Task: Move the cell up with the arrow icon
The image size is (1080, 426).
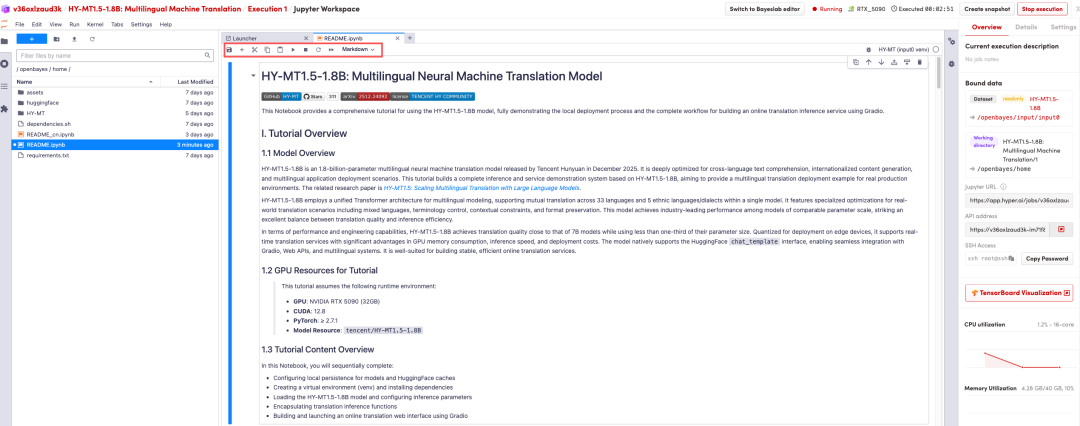Action: click(x=868, y=62)
